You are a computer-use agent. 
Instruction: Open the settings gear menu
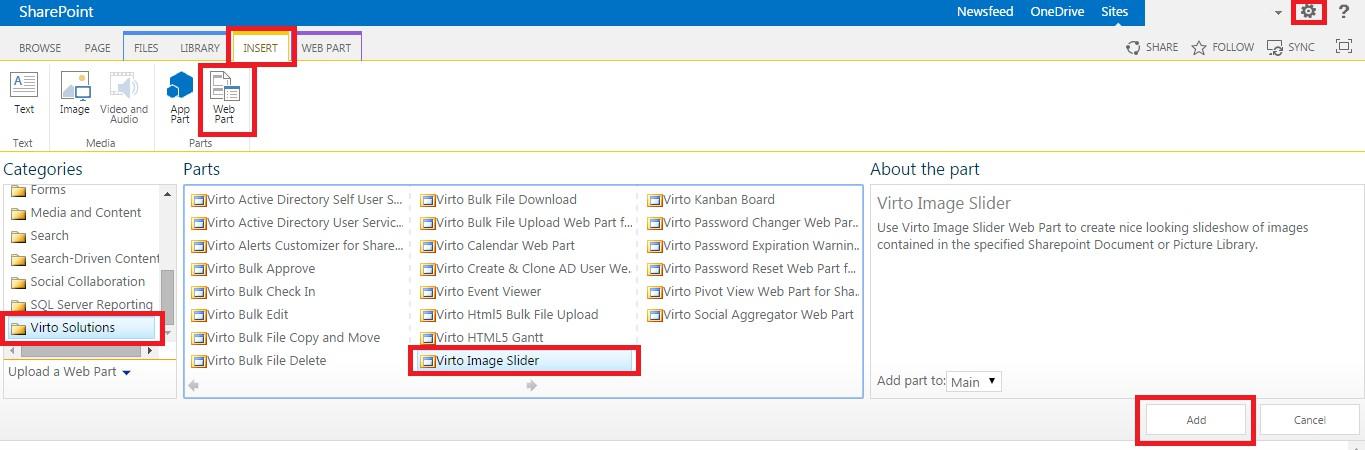[x=1308, y=12]
